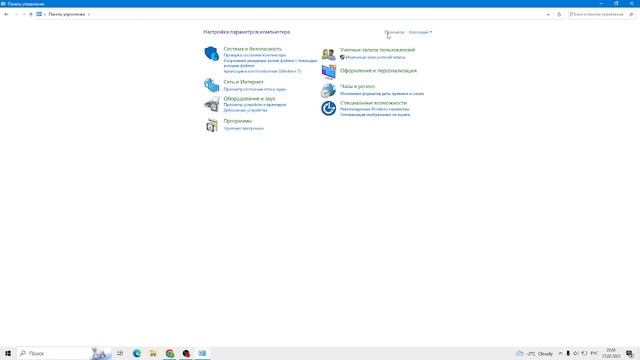This screenshot has width=640, height=360.
Task: Open the User Accounts icon
Action: 328,54
